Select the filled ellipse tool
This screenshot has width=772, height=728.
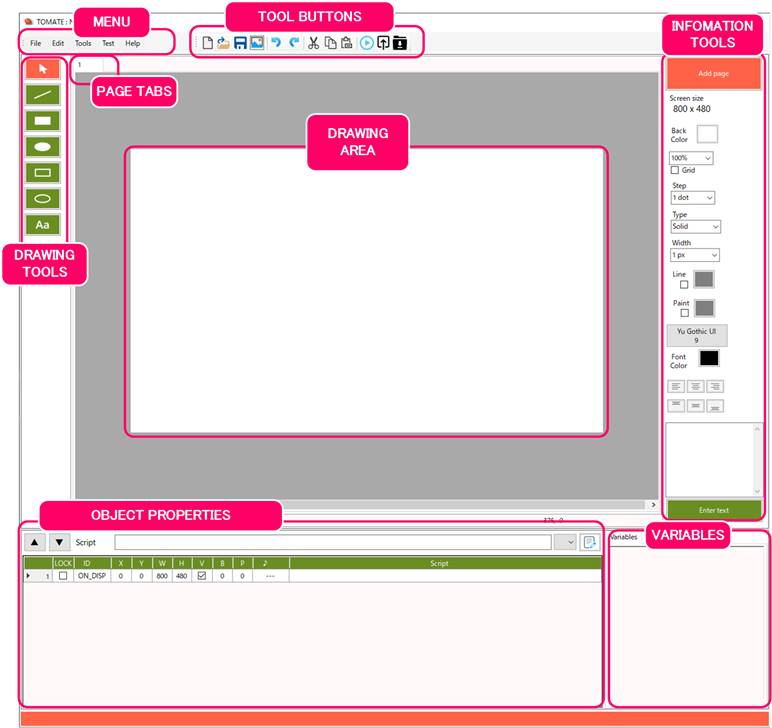click(42, 147)
